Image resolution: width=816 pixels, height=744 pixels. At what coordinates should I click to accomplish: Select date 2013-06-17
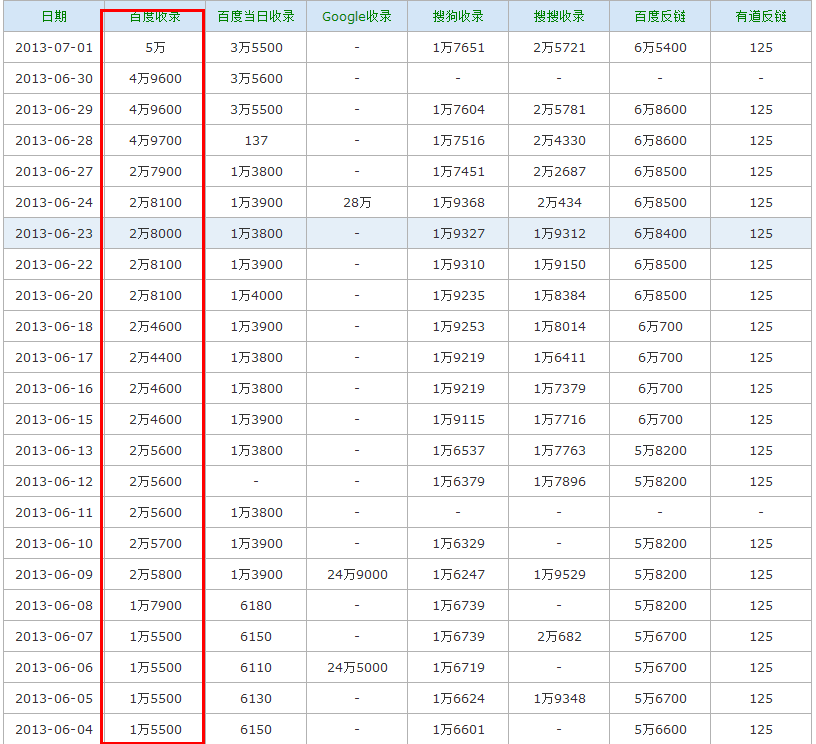tap(54, 357)
